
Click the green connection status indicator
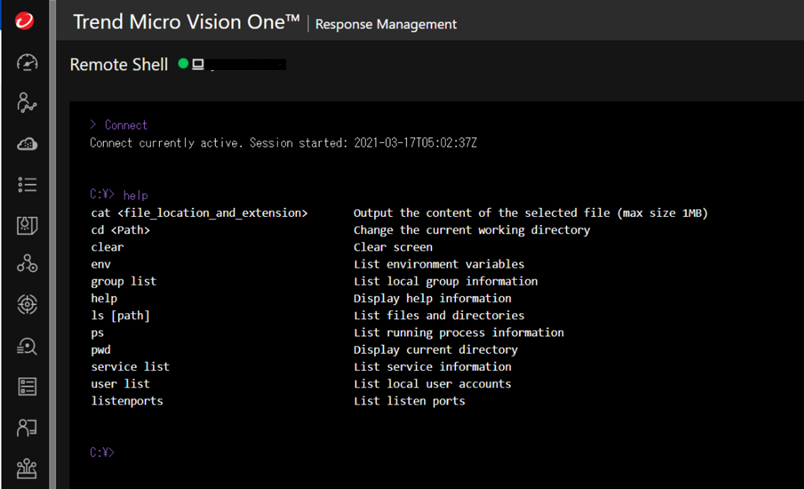tap(183, 64)
